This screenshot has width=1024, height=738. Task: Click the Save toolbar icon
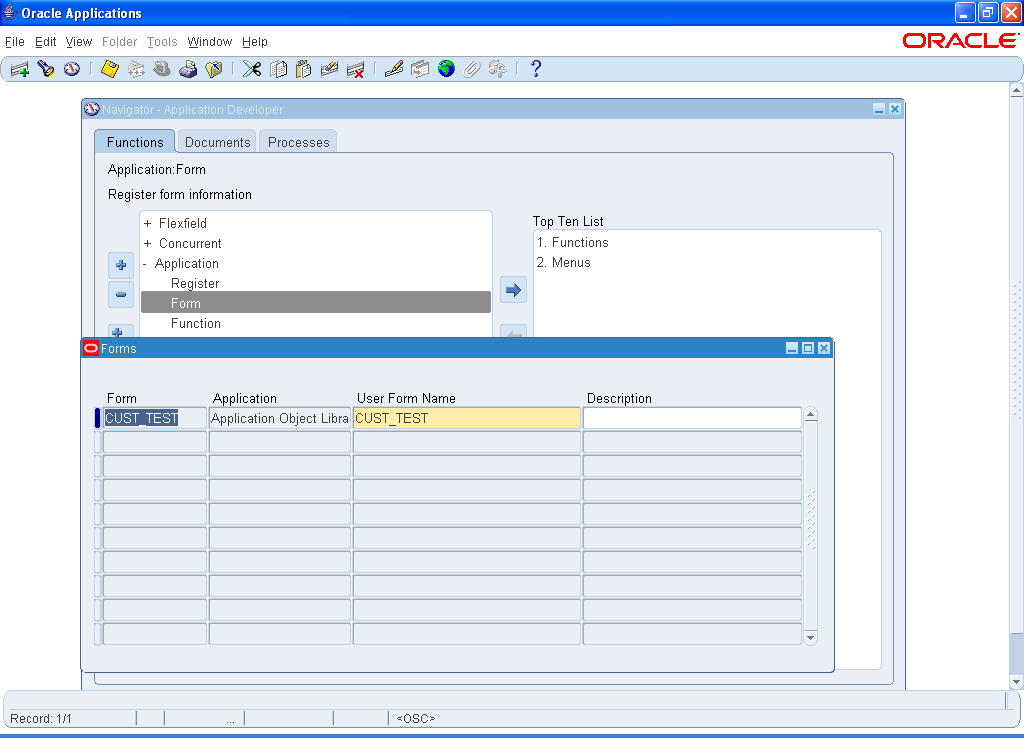(110, 69)
